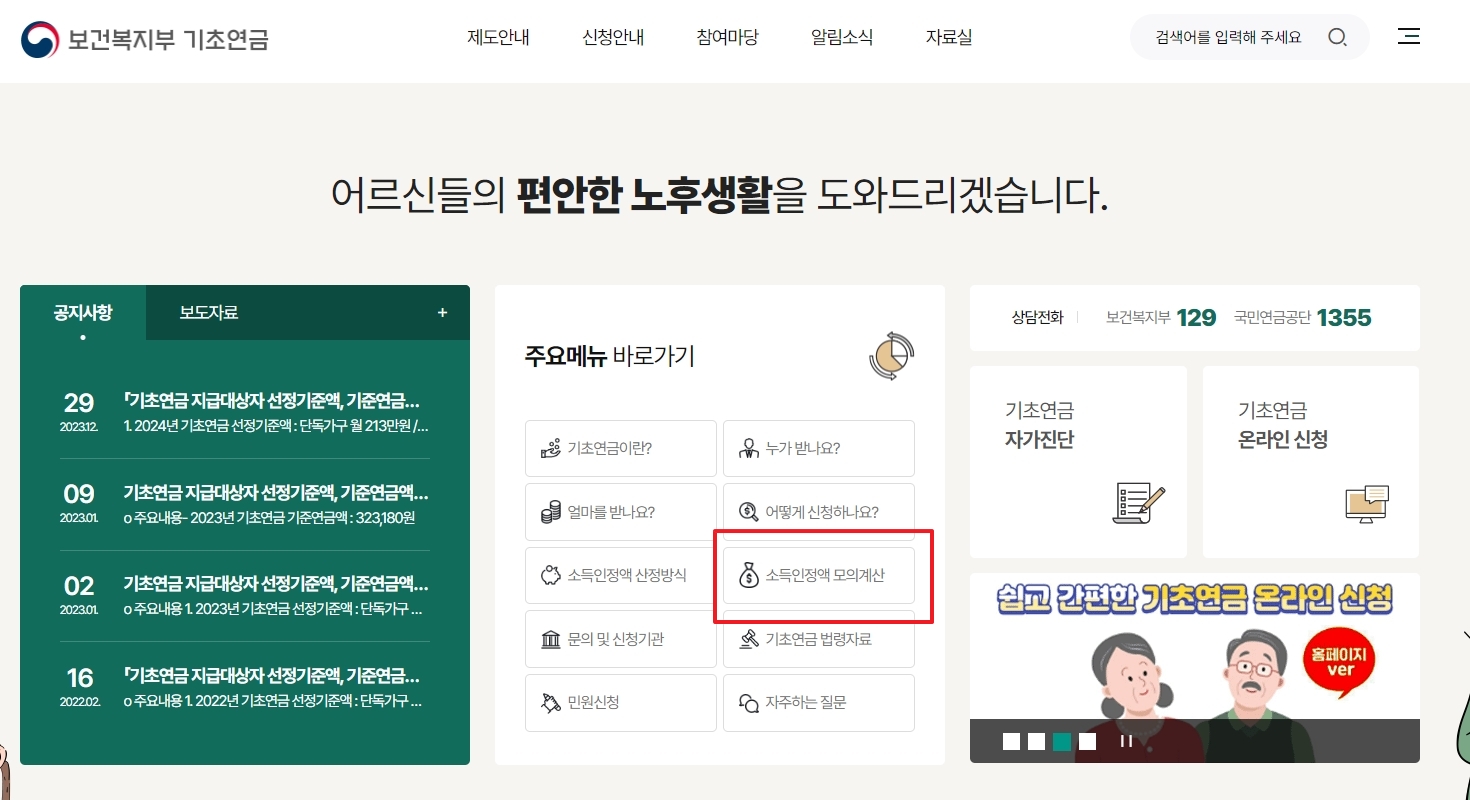This screenshot has height=800, width=1470.
Task: Open the 제도안내 menu
Action: coord(498,38)
